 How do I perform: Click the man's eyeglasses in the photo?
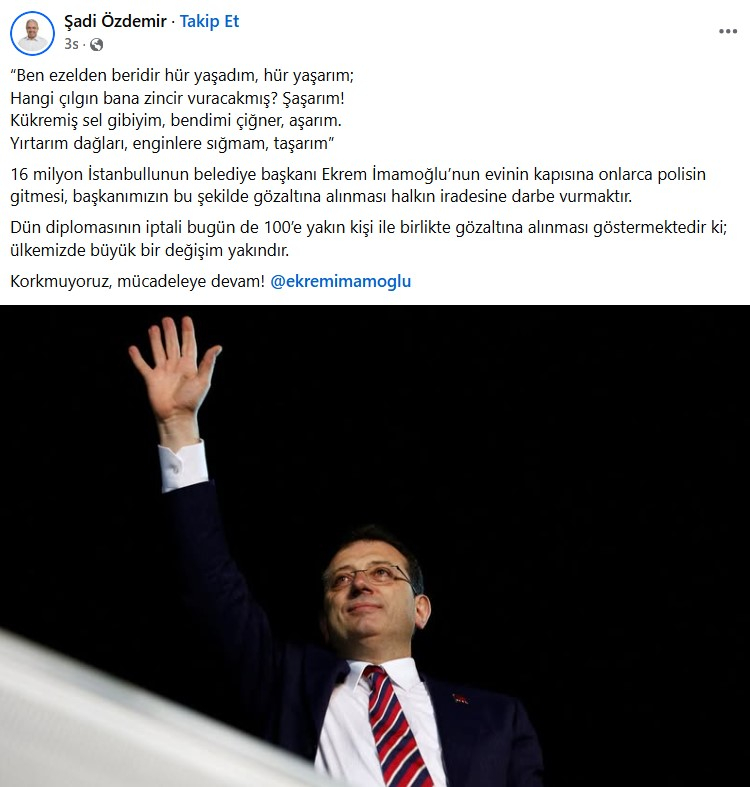tap(369, 575)
